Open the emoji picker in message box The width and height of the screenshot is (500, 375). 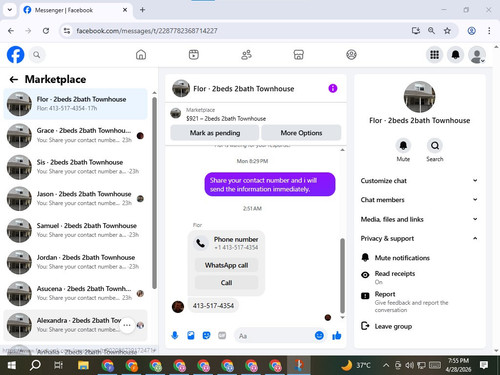tap(319, 335)
